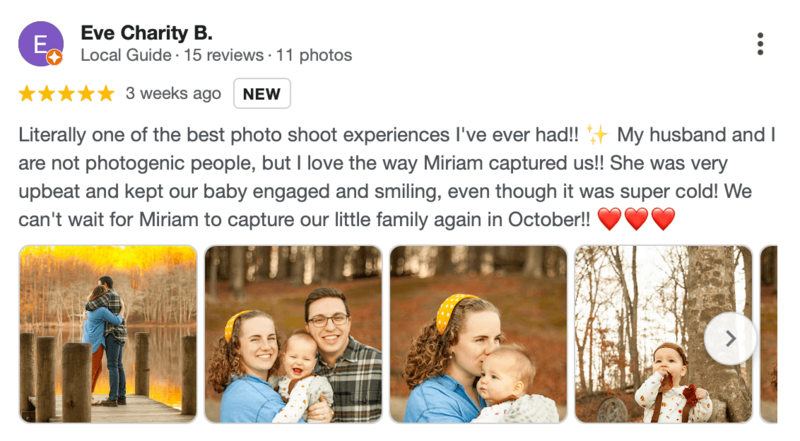Open the couple hugging on dock photo
The width and height of the screenshot is (800, 441).
tap(108, 334)
